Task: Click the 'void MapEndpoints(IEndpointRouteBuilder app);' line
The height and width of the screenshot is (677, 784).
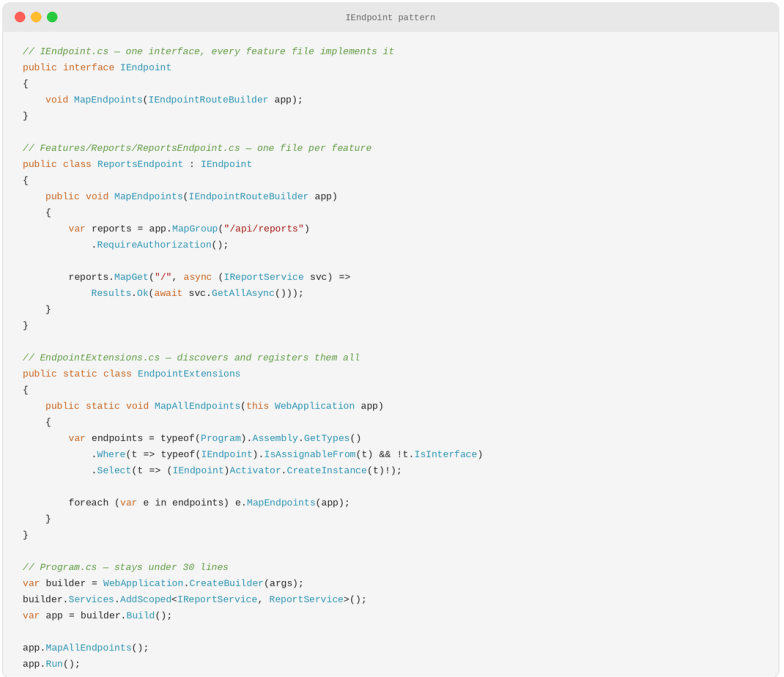Action: [x=174, y=100]
